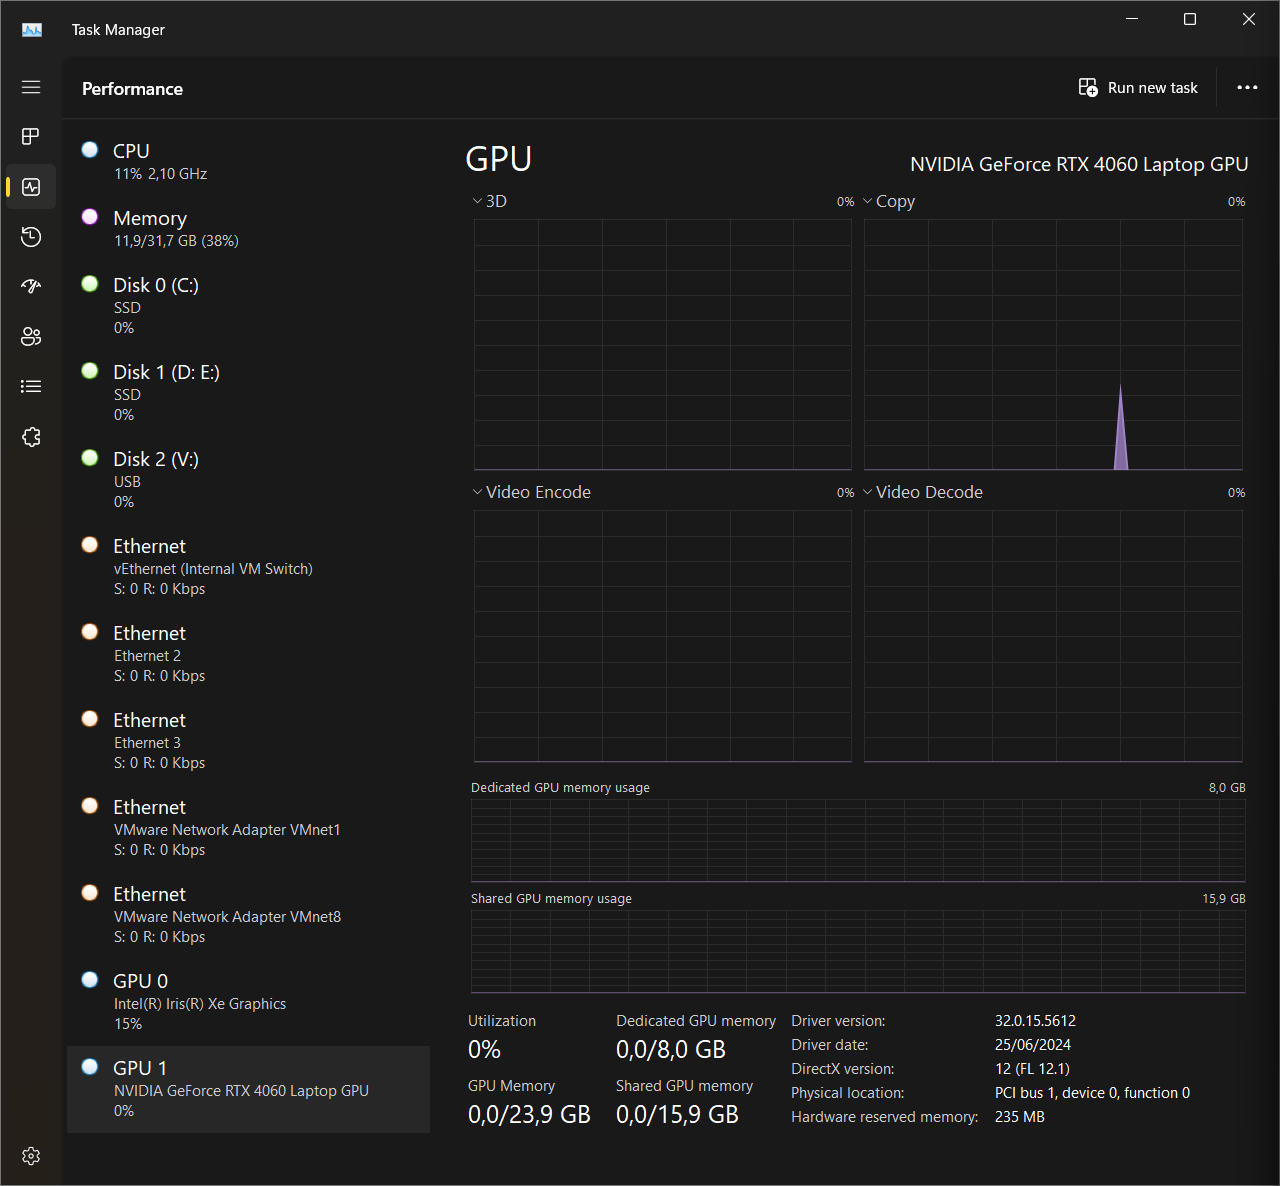Open the hamburger navigation menu
This screenshot has width=1280, height=1186.
click(31, 87)
